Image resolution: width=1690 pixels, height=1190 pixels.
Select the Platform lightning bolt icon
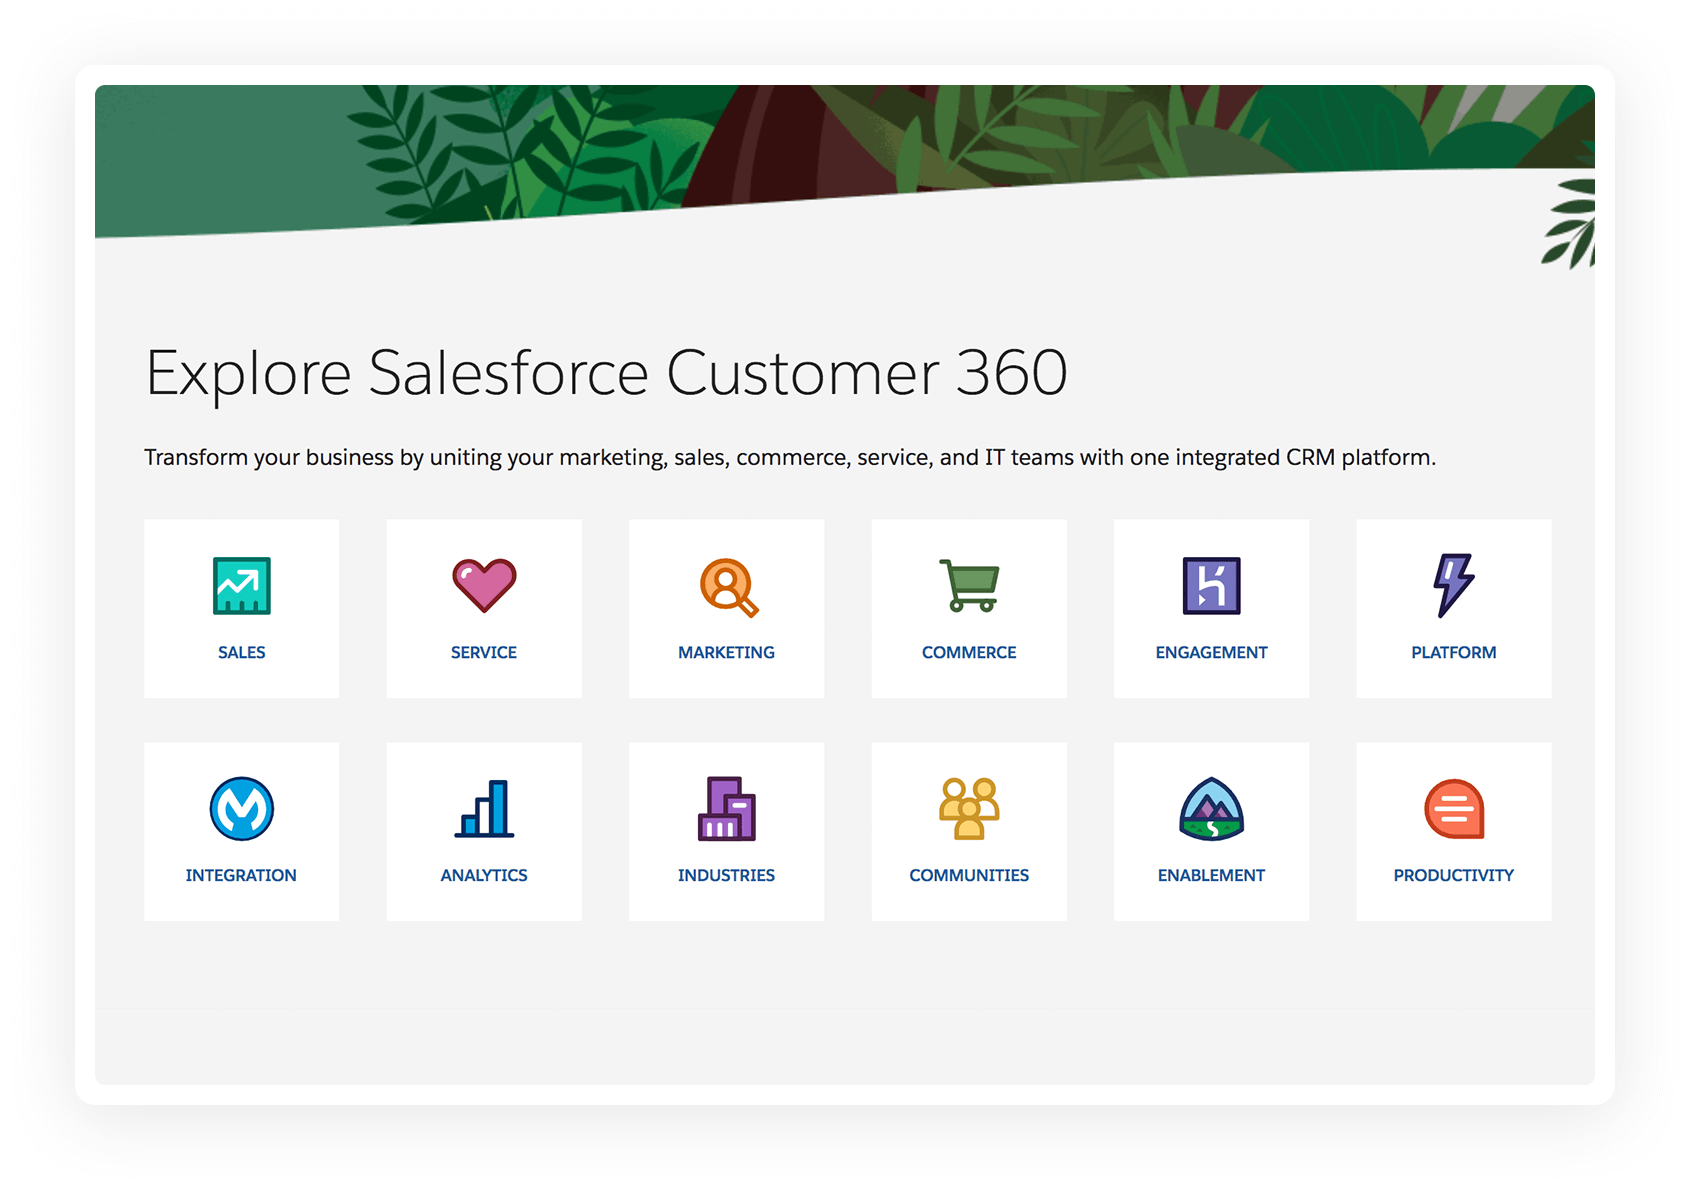pos(1453,584)
